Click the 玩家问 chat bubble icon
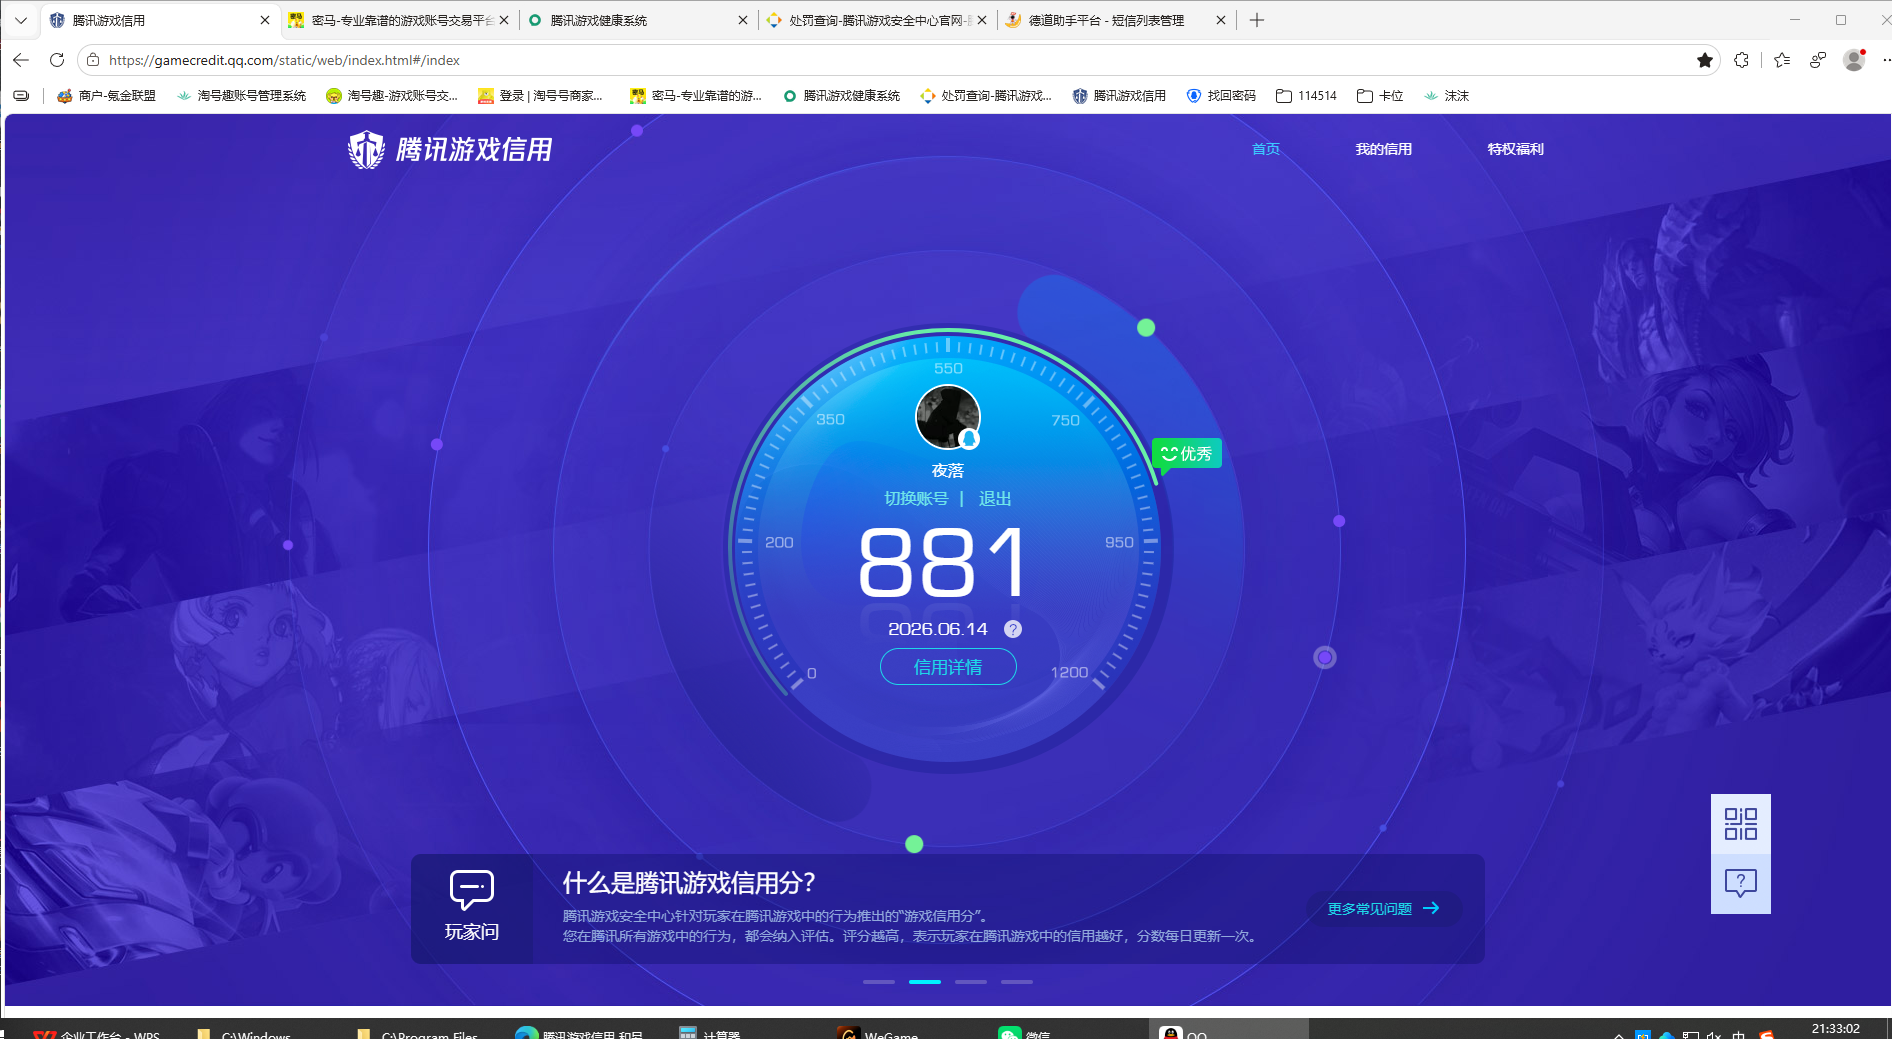This screenshot has width=1892, height=1039. pos(472,889)
